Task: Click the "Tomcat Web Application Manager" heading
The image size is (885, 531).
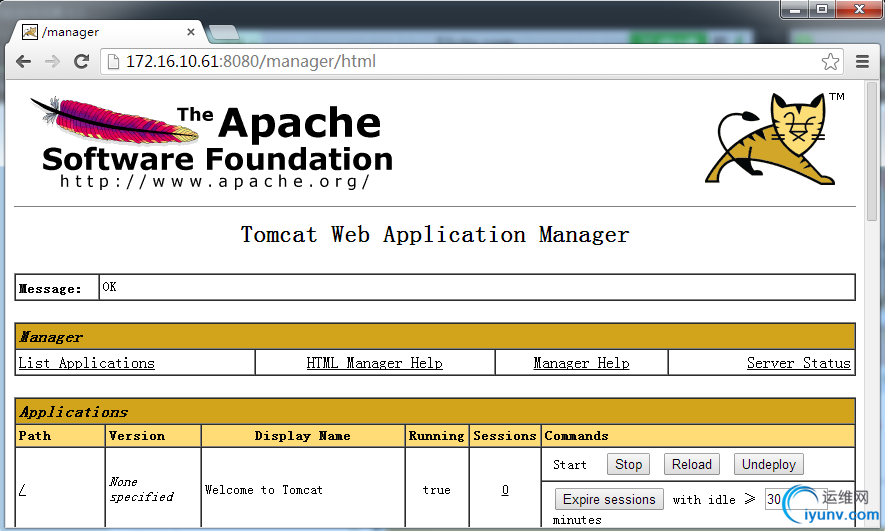Action: tap(435, 234)
